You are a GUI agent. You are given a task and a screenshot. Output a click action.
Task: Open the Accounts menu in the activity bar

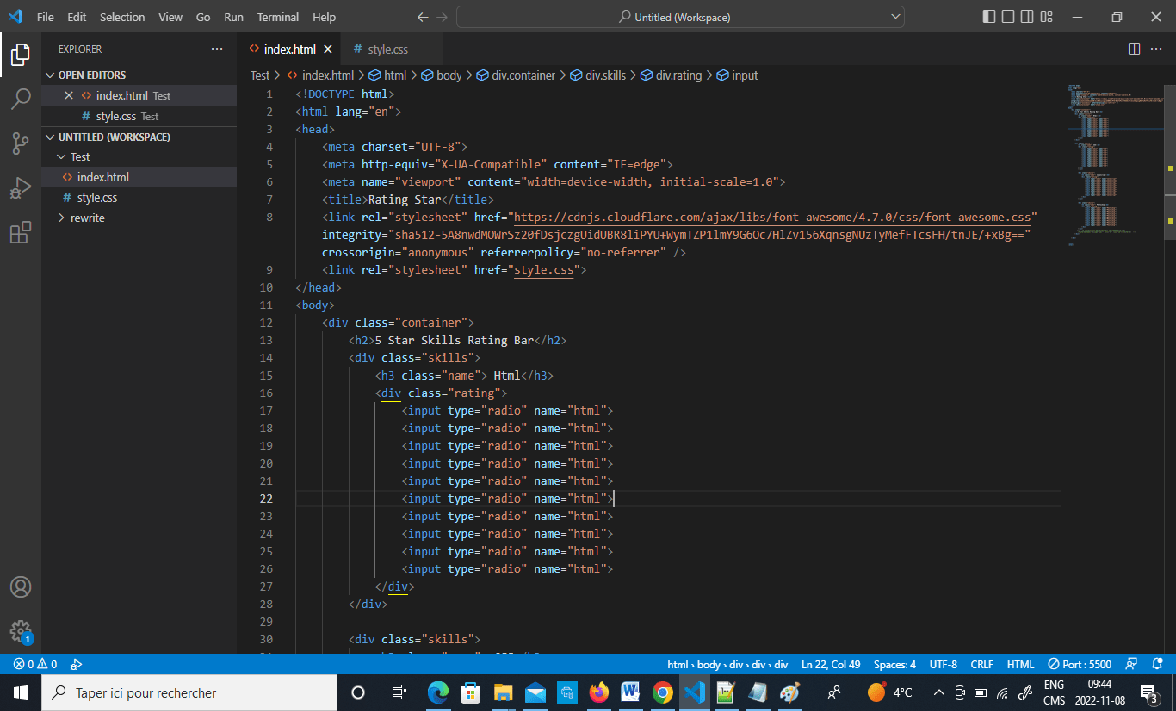(x=20, y=587)
